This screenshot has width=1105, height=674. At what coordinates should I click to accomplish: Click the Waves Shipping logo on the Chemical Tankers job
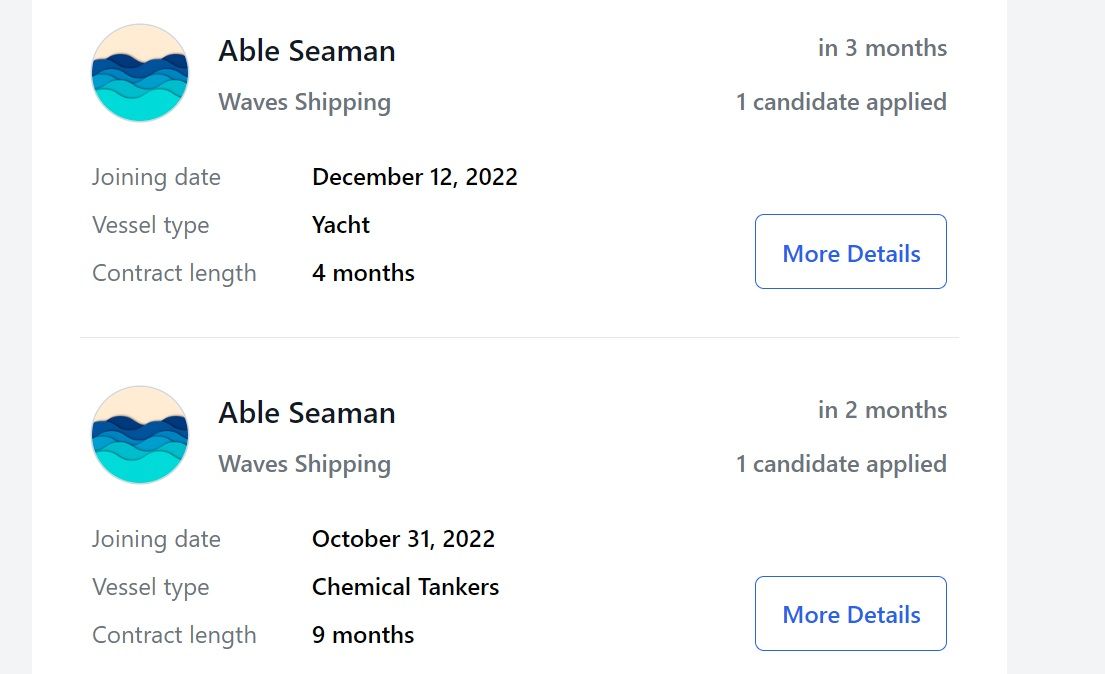tap(140, 434)
